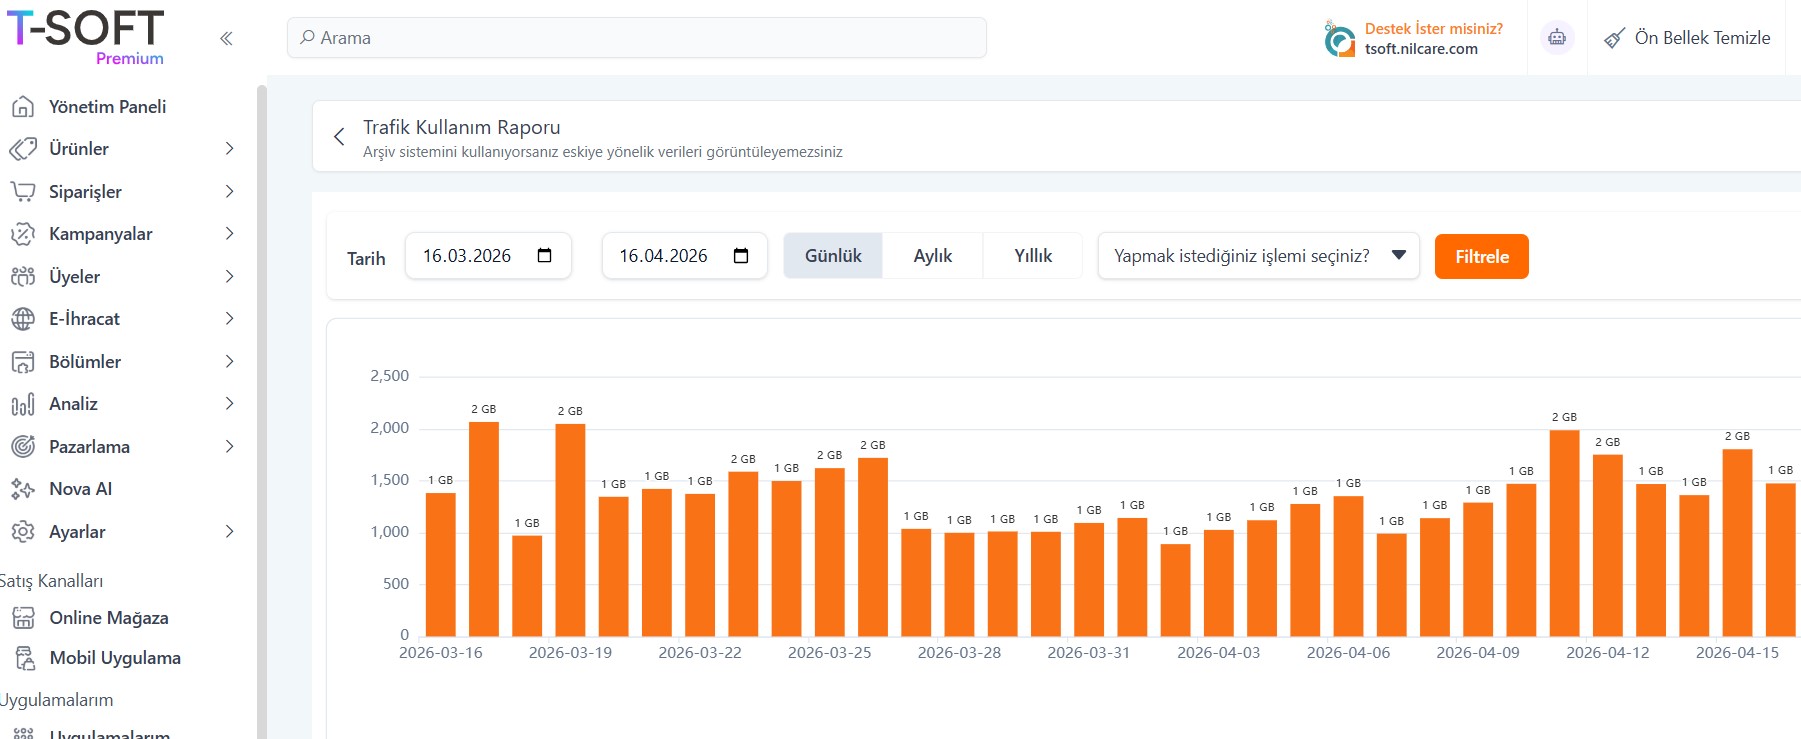This screenshot has height=739, width=1801.
Task: Click the back arrow beside Trafik Kullanım Raporu
Action: tap(339, 137)
